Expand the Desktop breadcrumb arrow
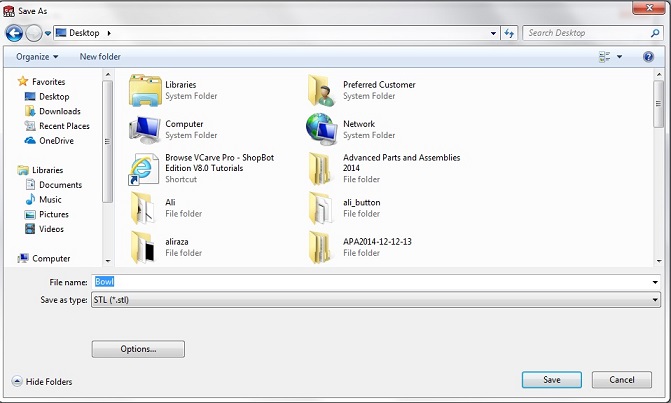This screenshot has width=671, height=403. tap(109, 33)
